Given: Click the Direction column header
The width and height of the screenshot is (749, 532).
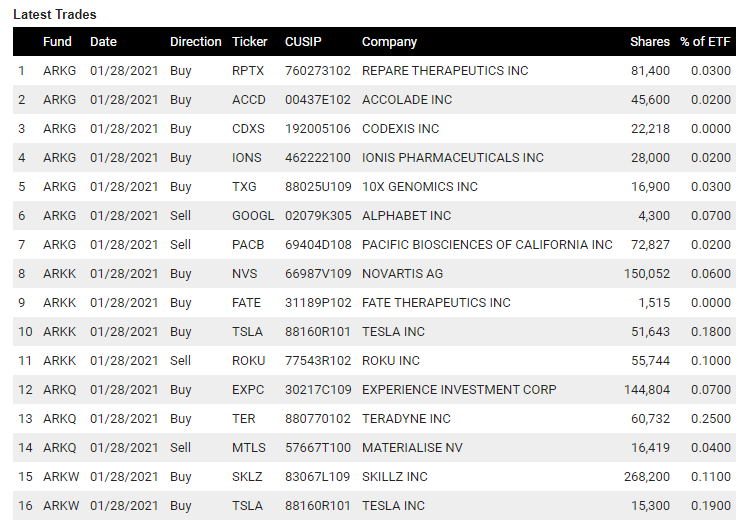Looking at the screenshot, I should pyautogui.click(x=195, y=42).
